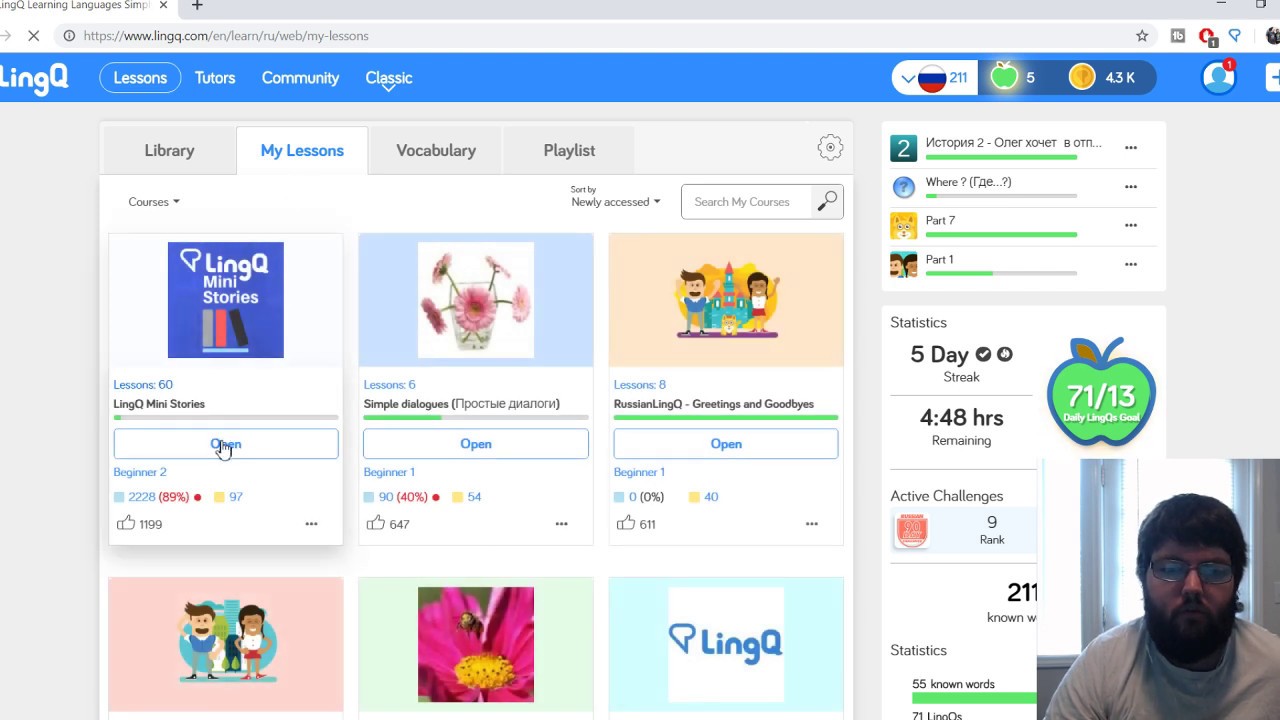Click the site info icon in address bar

point(69,35)
